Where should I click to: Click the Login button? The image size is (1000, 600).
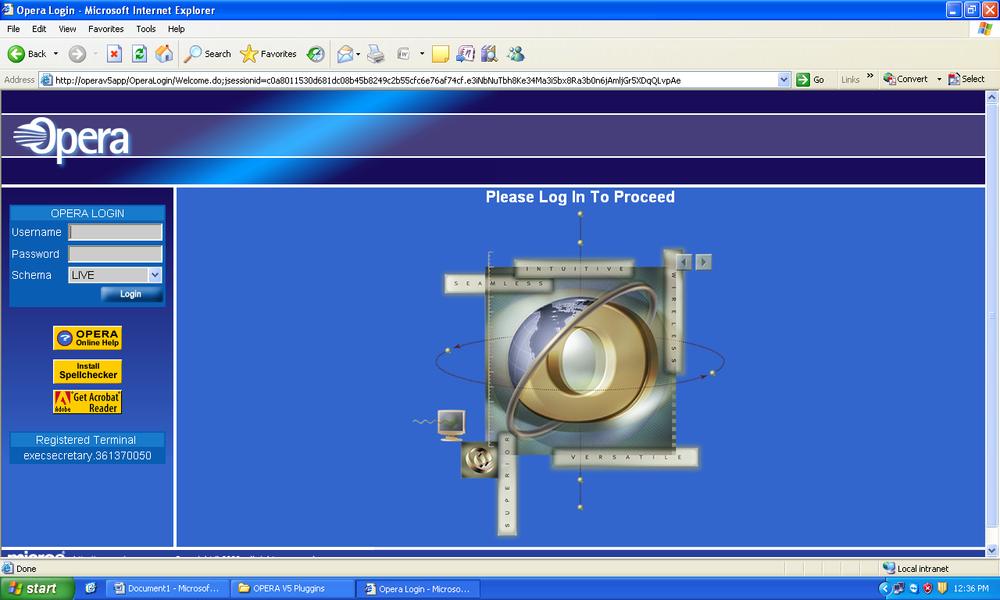131,294
